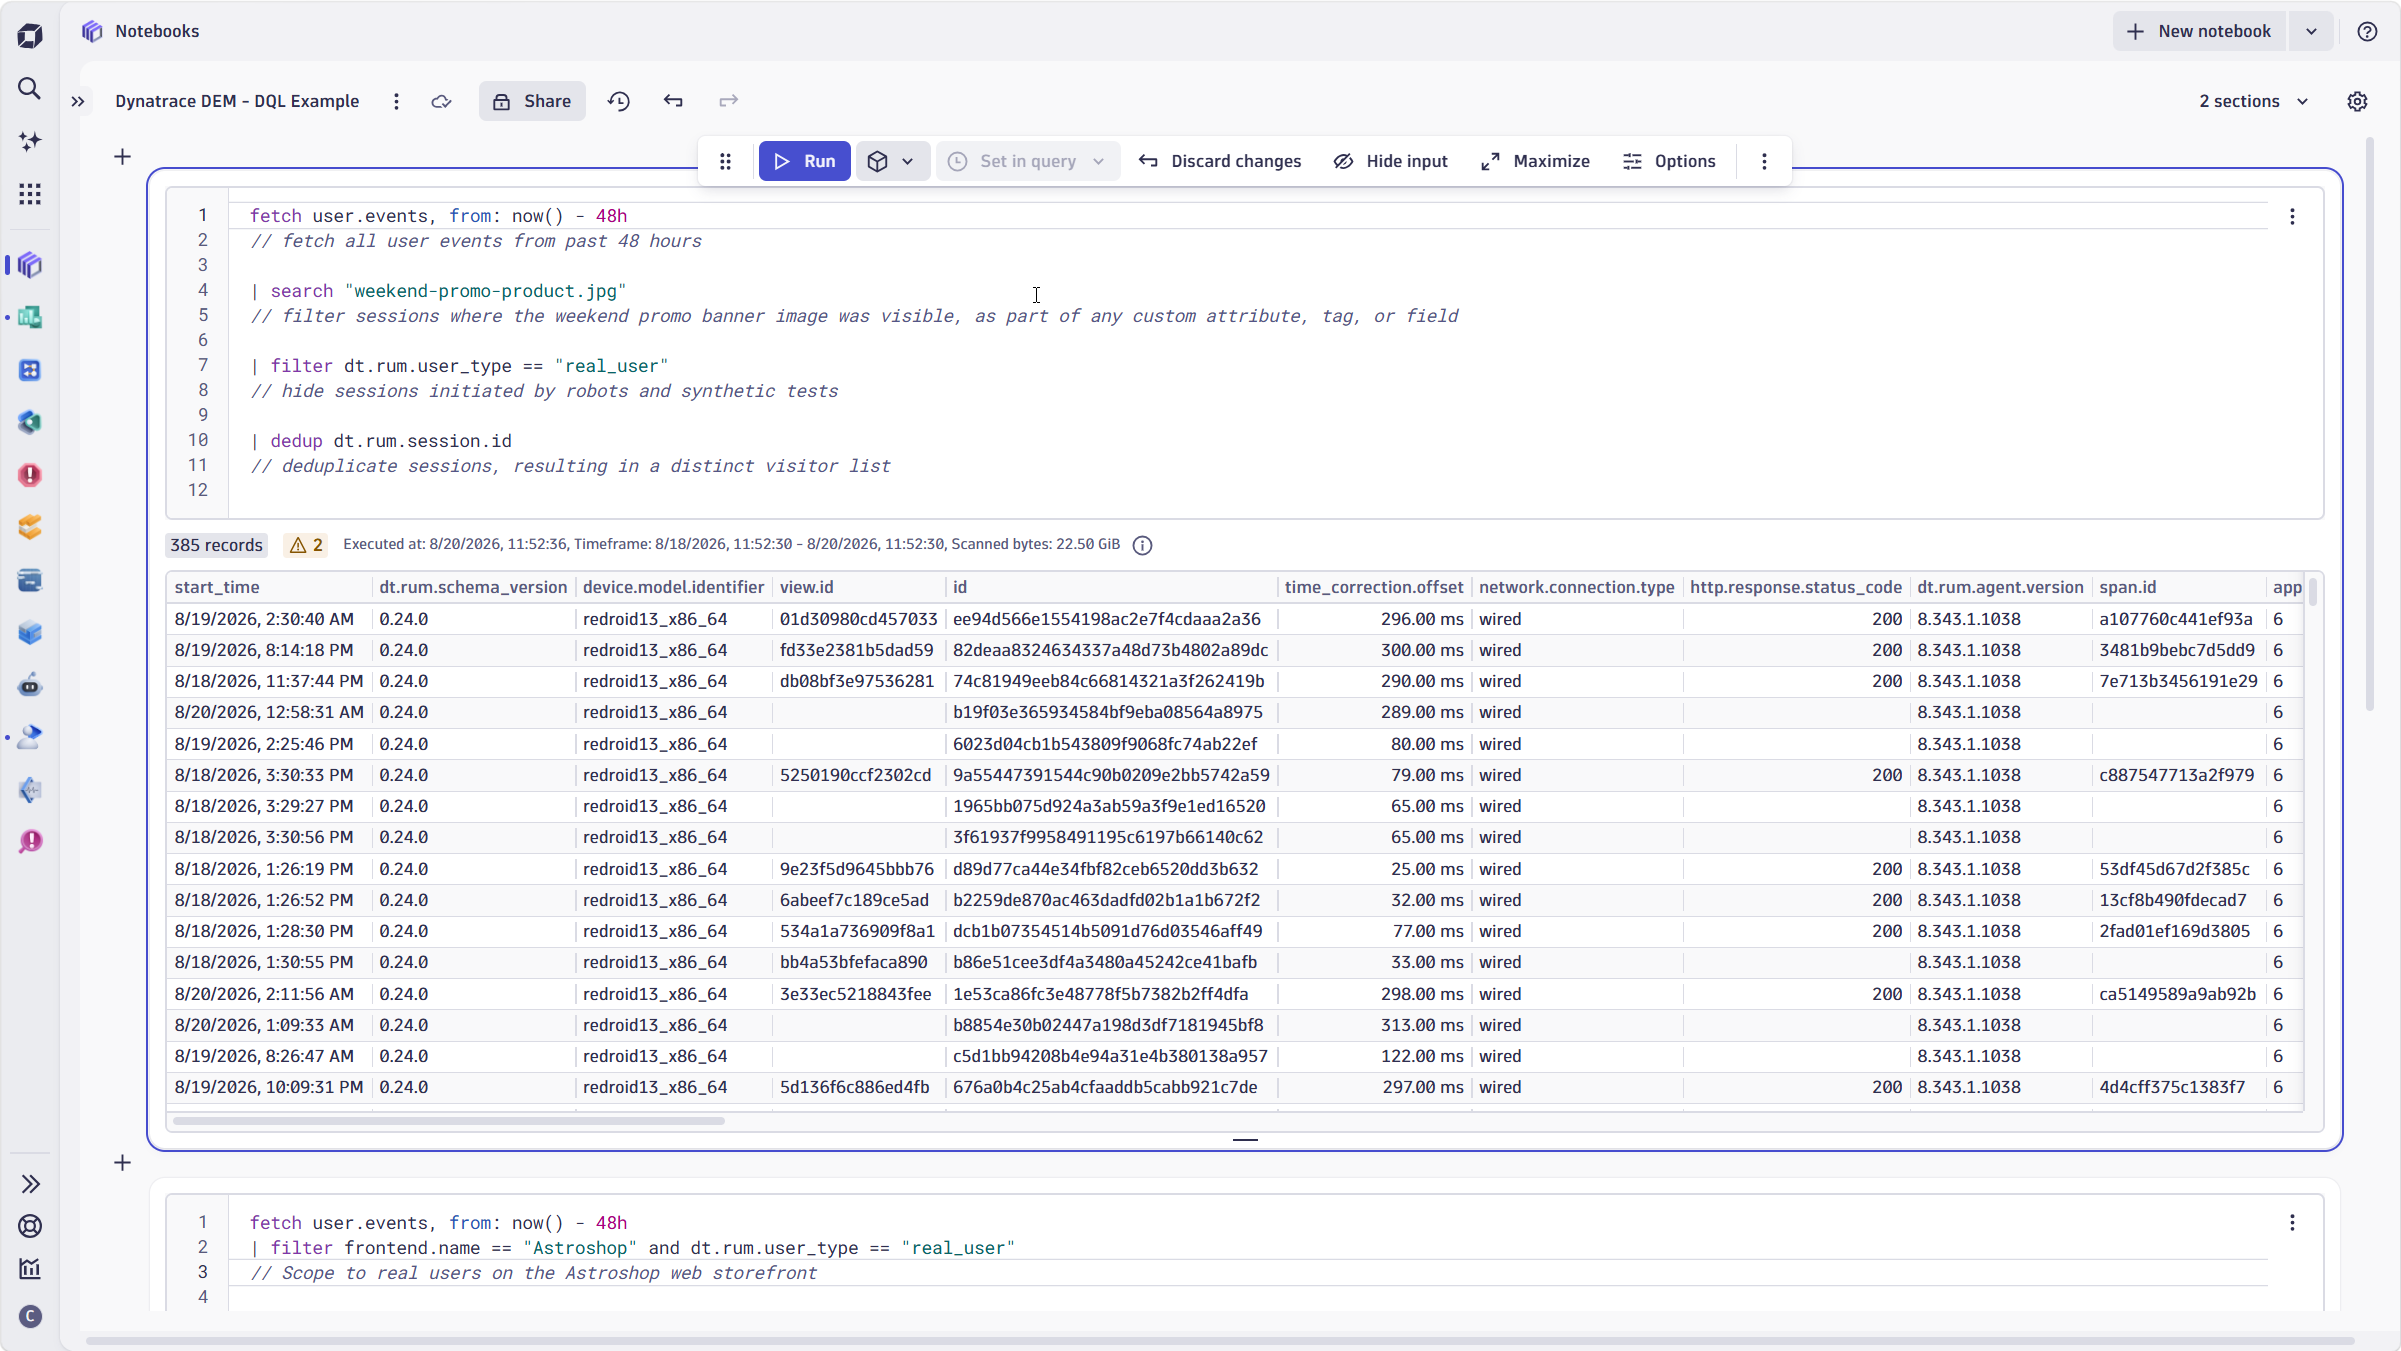Click the page horizontal scrollbar at bottom

1220,1341
